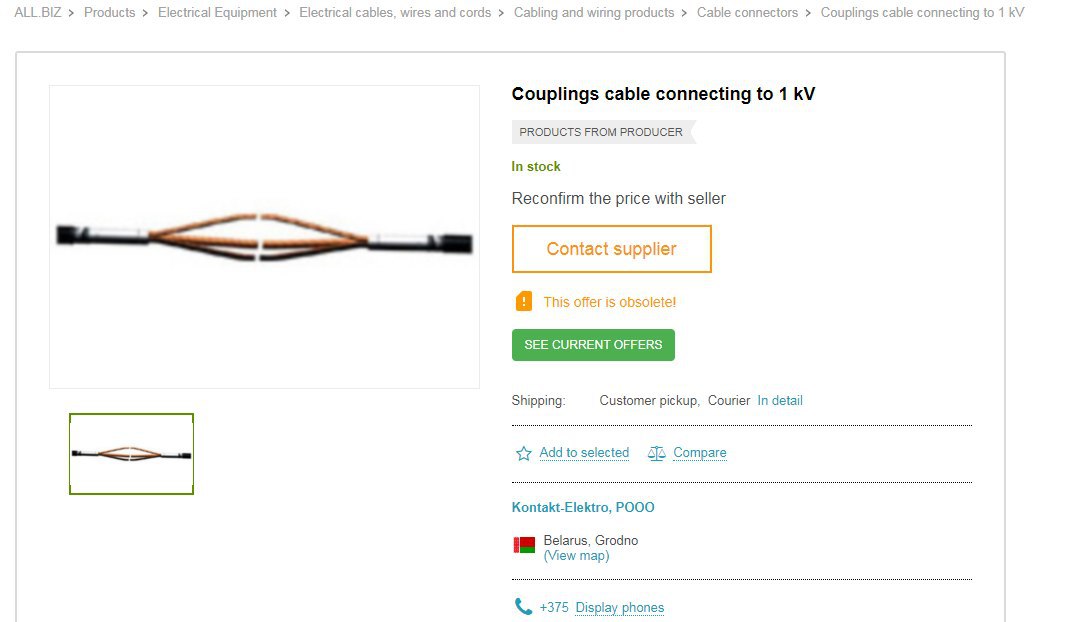The width and height of the screenshot is (1075, 622).
Task: Click View map link
Action: [x=577, y=555]
